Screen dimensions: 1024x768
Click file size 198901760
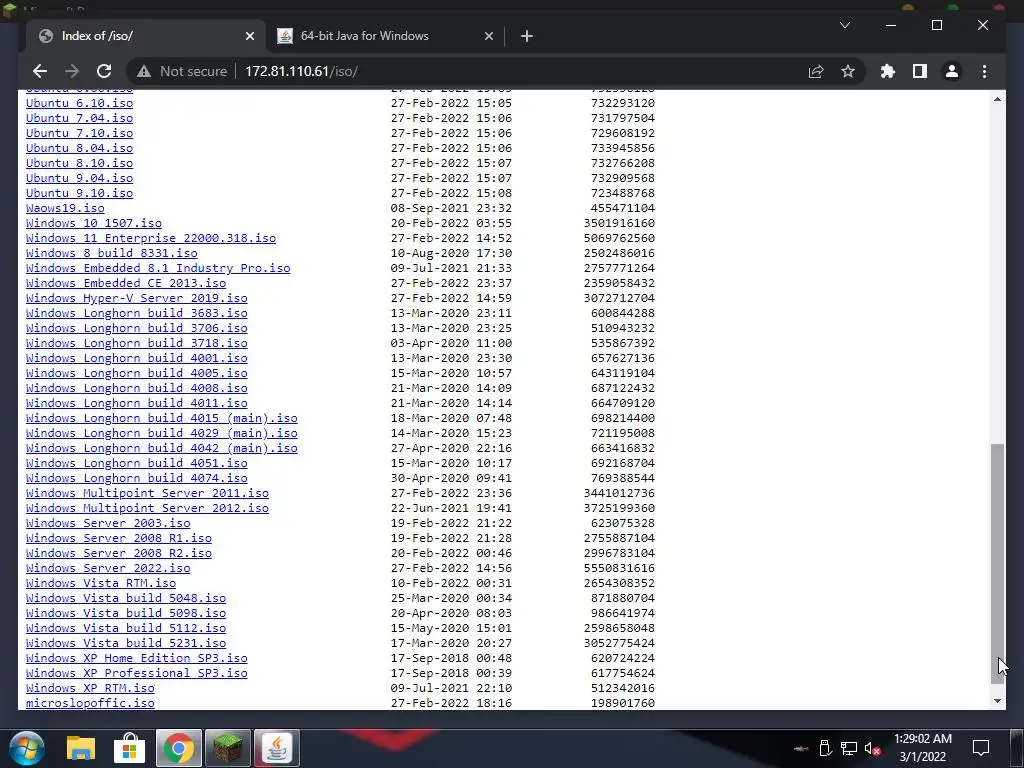point(623,704)
